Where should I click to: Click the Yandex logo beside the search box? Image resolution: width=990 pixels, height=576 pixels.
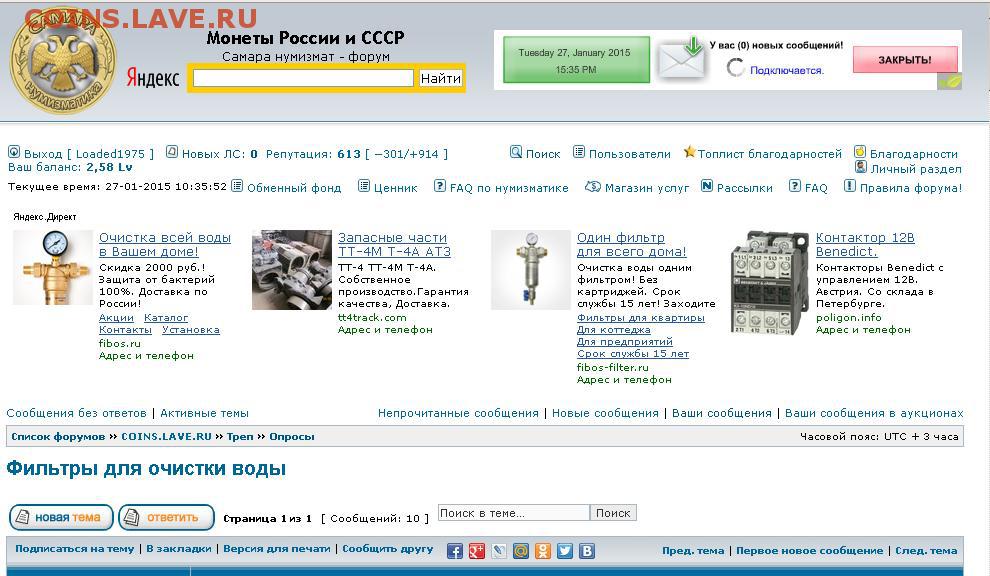point(153,78)
